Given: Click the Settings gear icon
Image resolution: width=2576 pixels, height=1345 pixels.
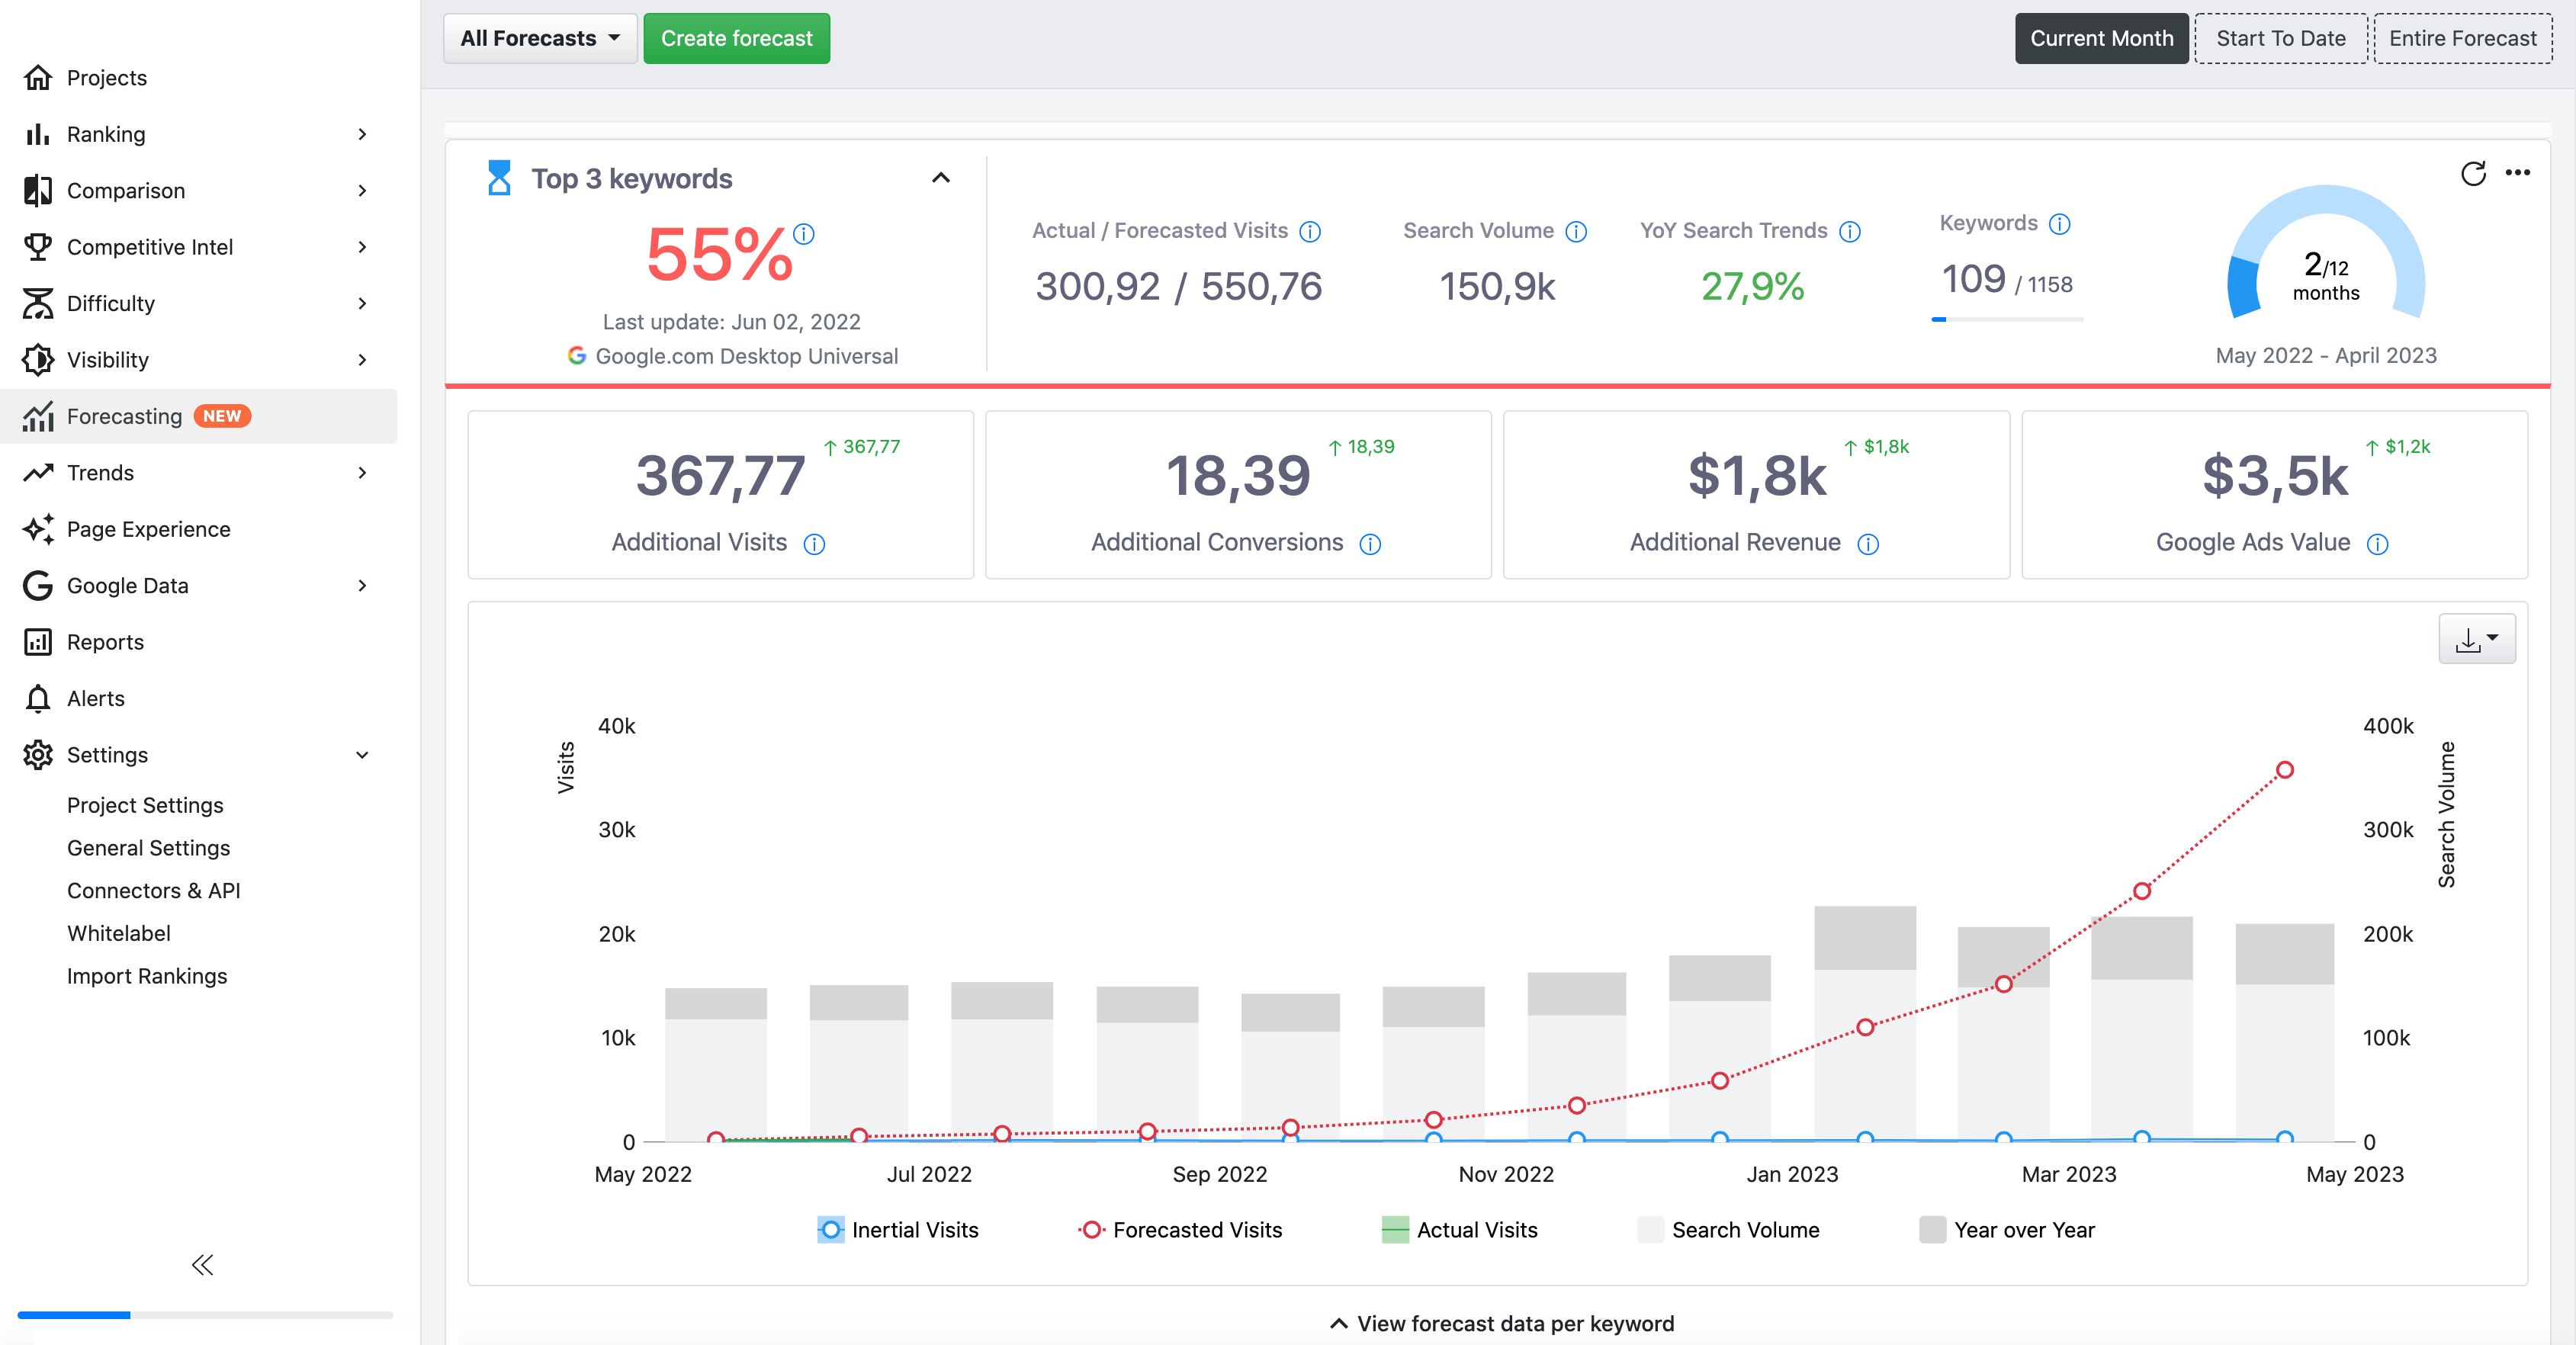Looking at the screenshot, I should pyautogui.click(x=38, y=755).
